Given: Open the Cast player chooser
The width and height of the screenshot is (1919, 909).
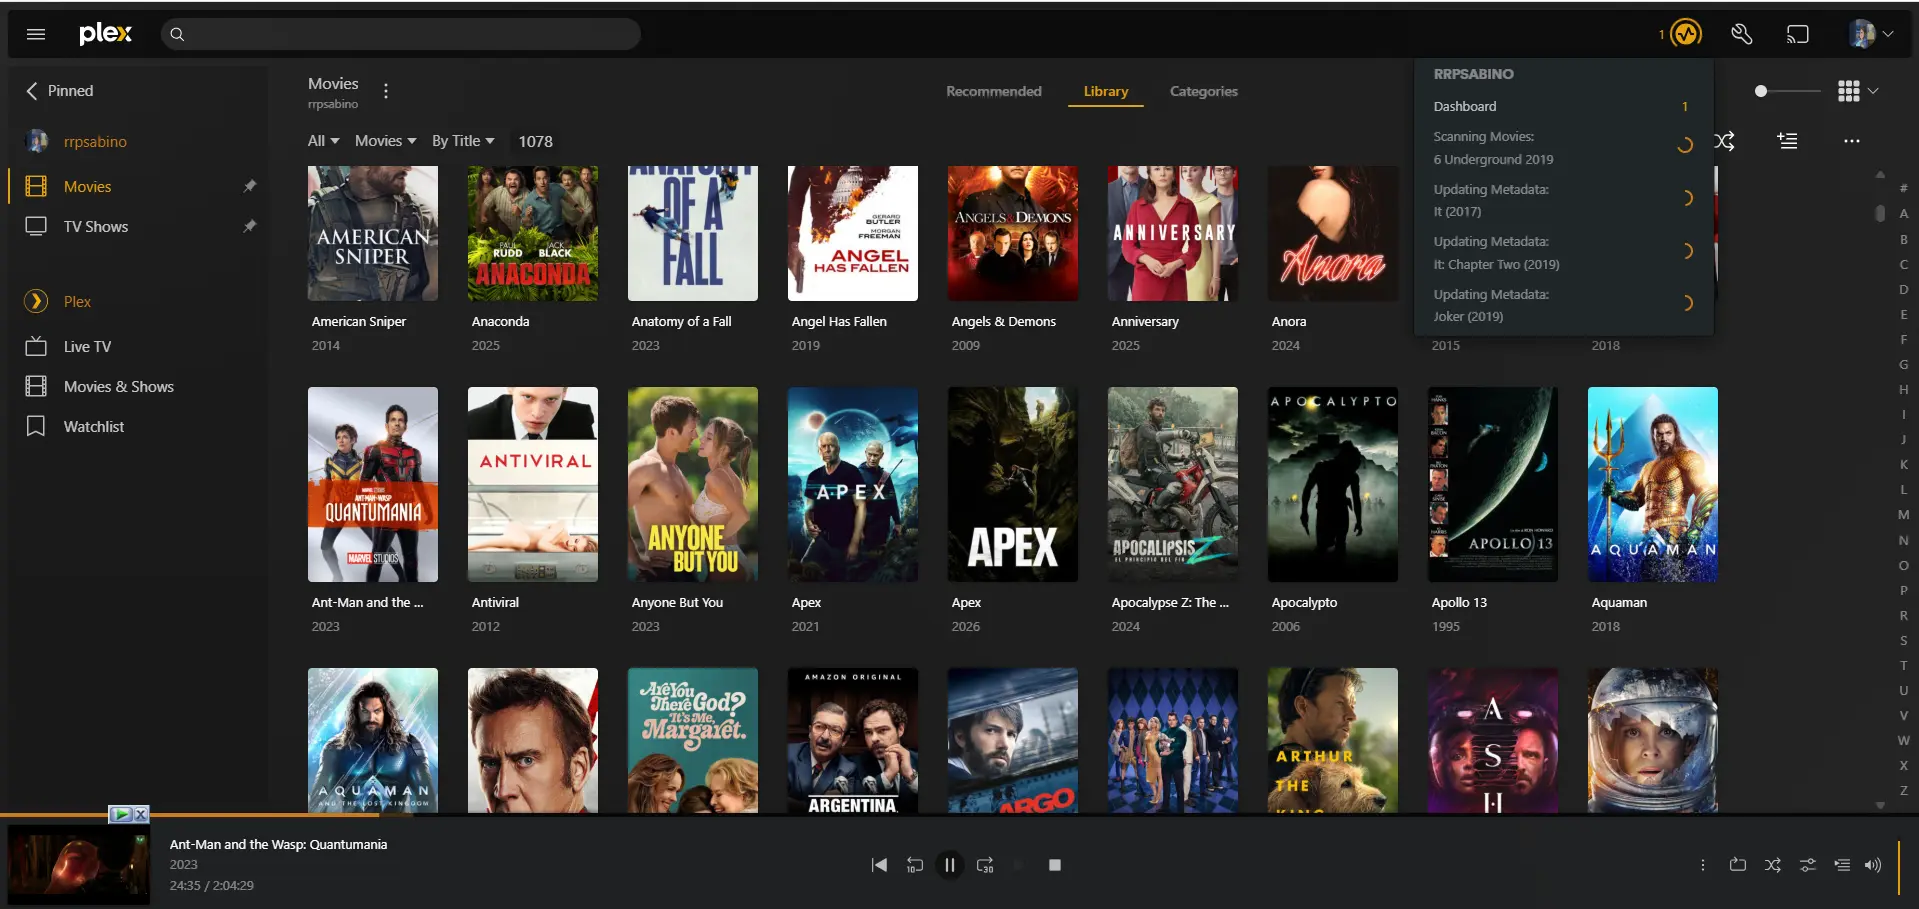Looking at the screenshot, I should click(x=1797, y=34).
